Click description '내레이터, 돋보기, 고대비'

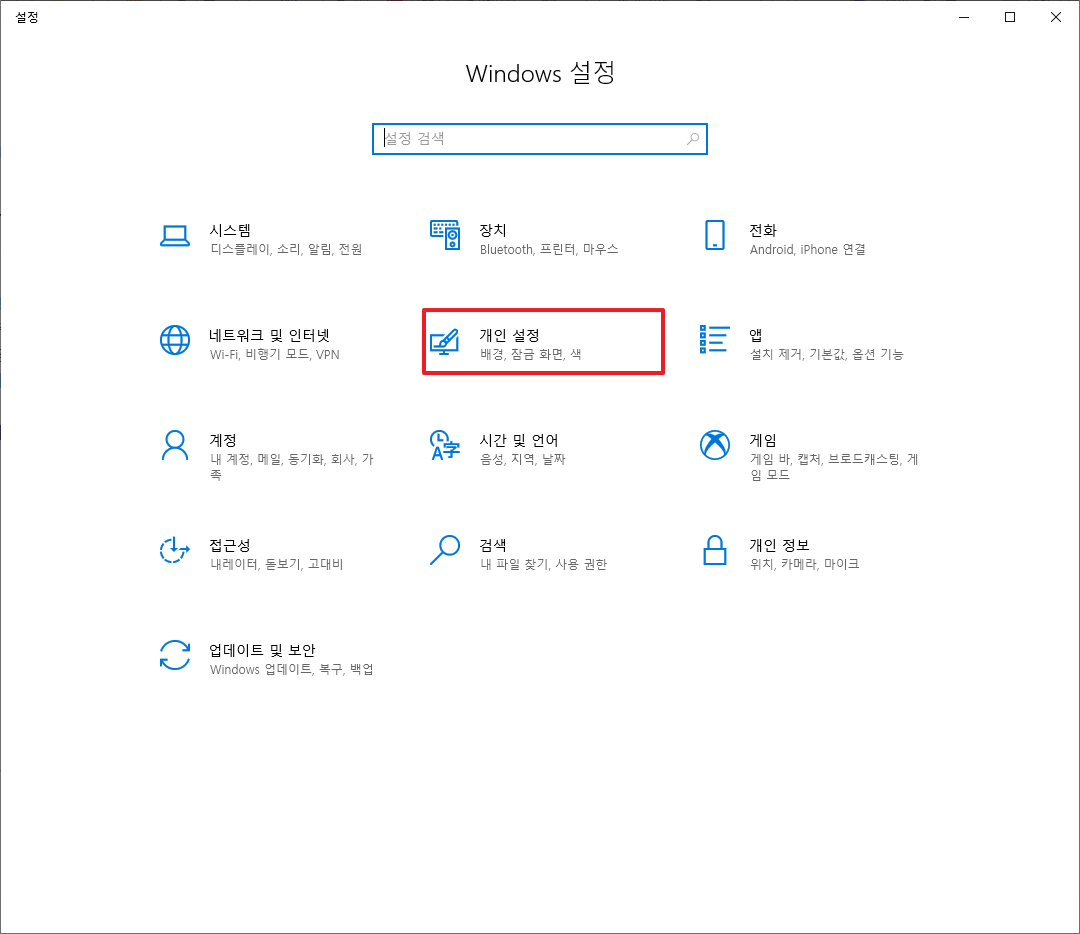[x=277, y=565]
